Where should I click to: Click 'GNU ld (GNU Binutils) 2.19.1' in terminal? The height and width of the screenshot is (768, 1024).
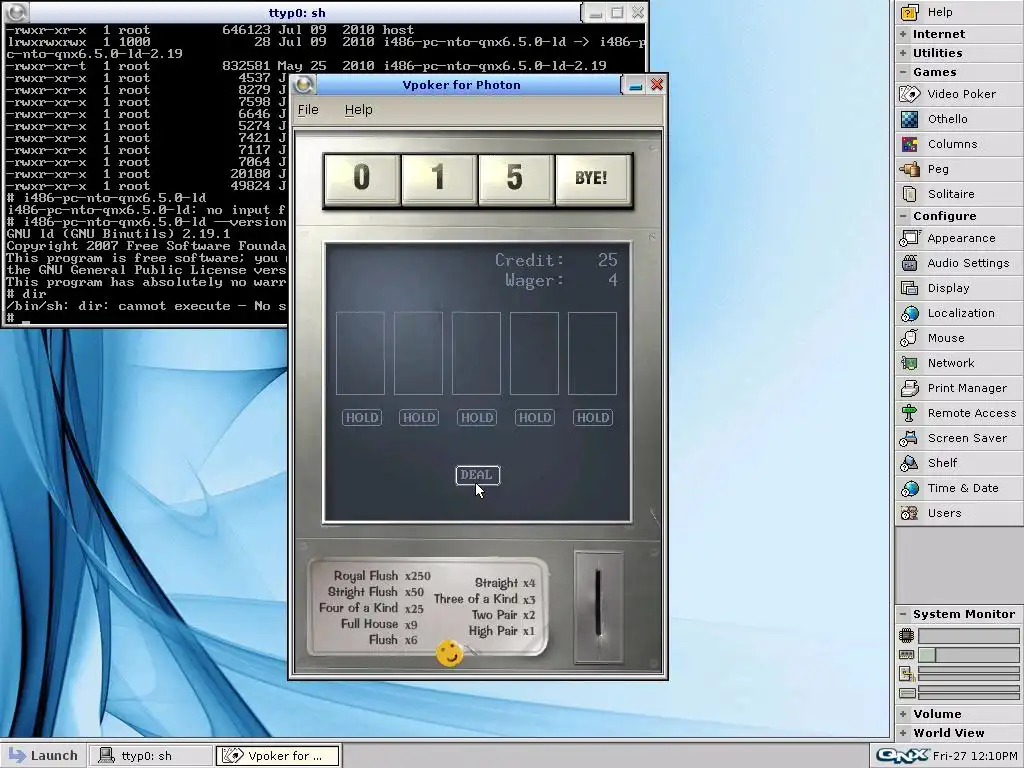pyautogui.click(x=118, y=234)
